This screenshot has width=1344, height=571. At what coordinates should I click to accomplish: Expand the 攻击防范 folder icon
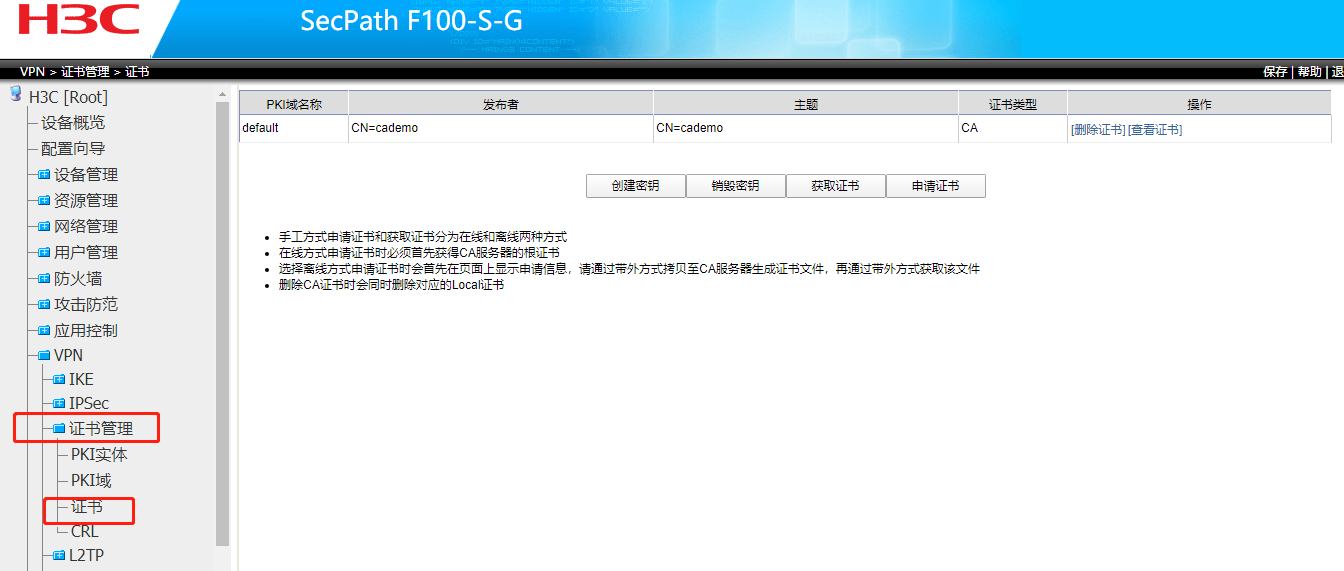point(44,304)
